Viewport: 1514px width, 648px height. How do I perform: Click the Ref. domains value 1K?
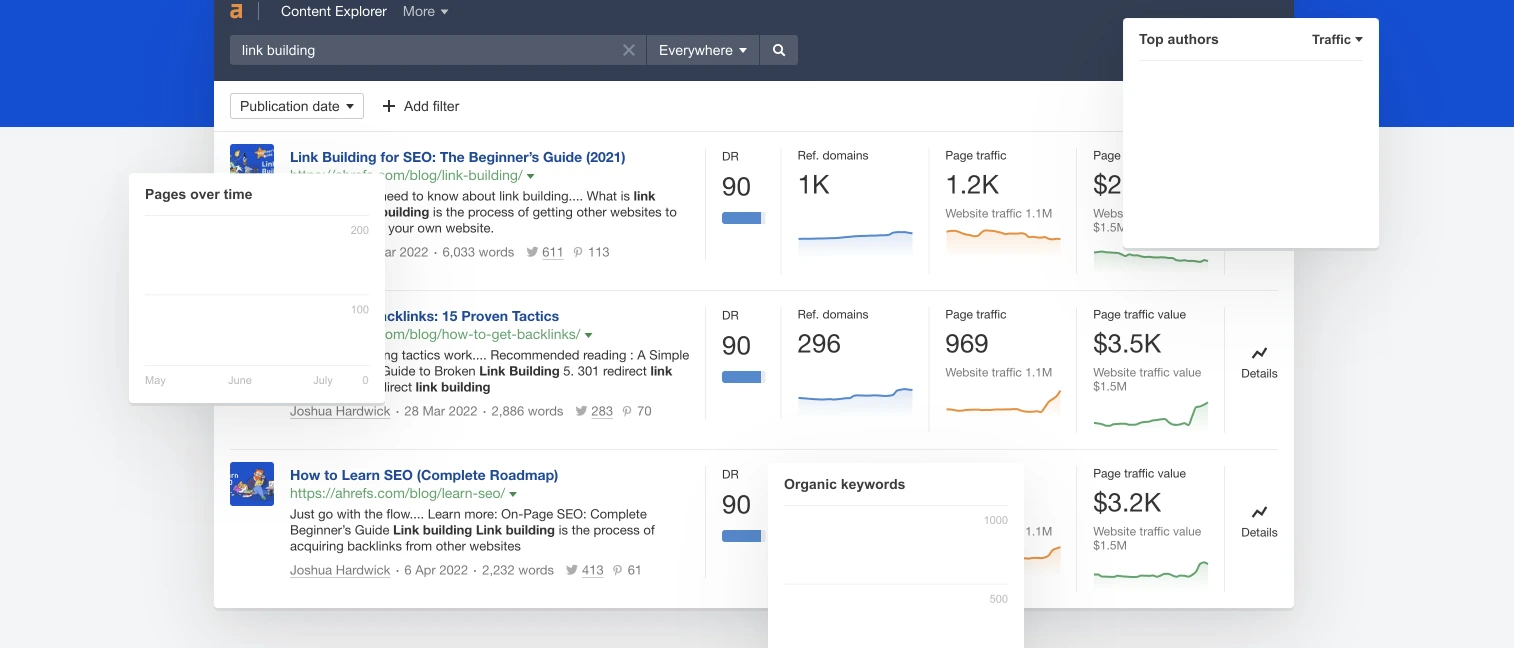(x=814, y=185)
